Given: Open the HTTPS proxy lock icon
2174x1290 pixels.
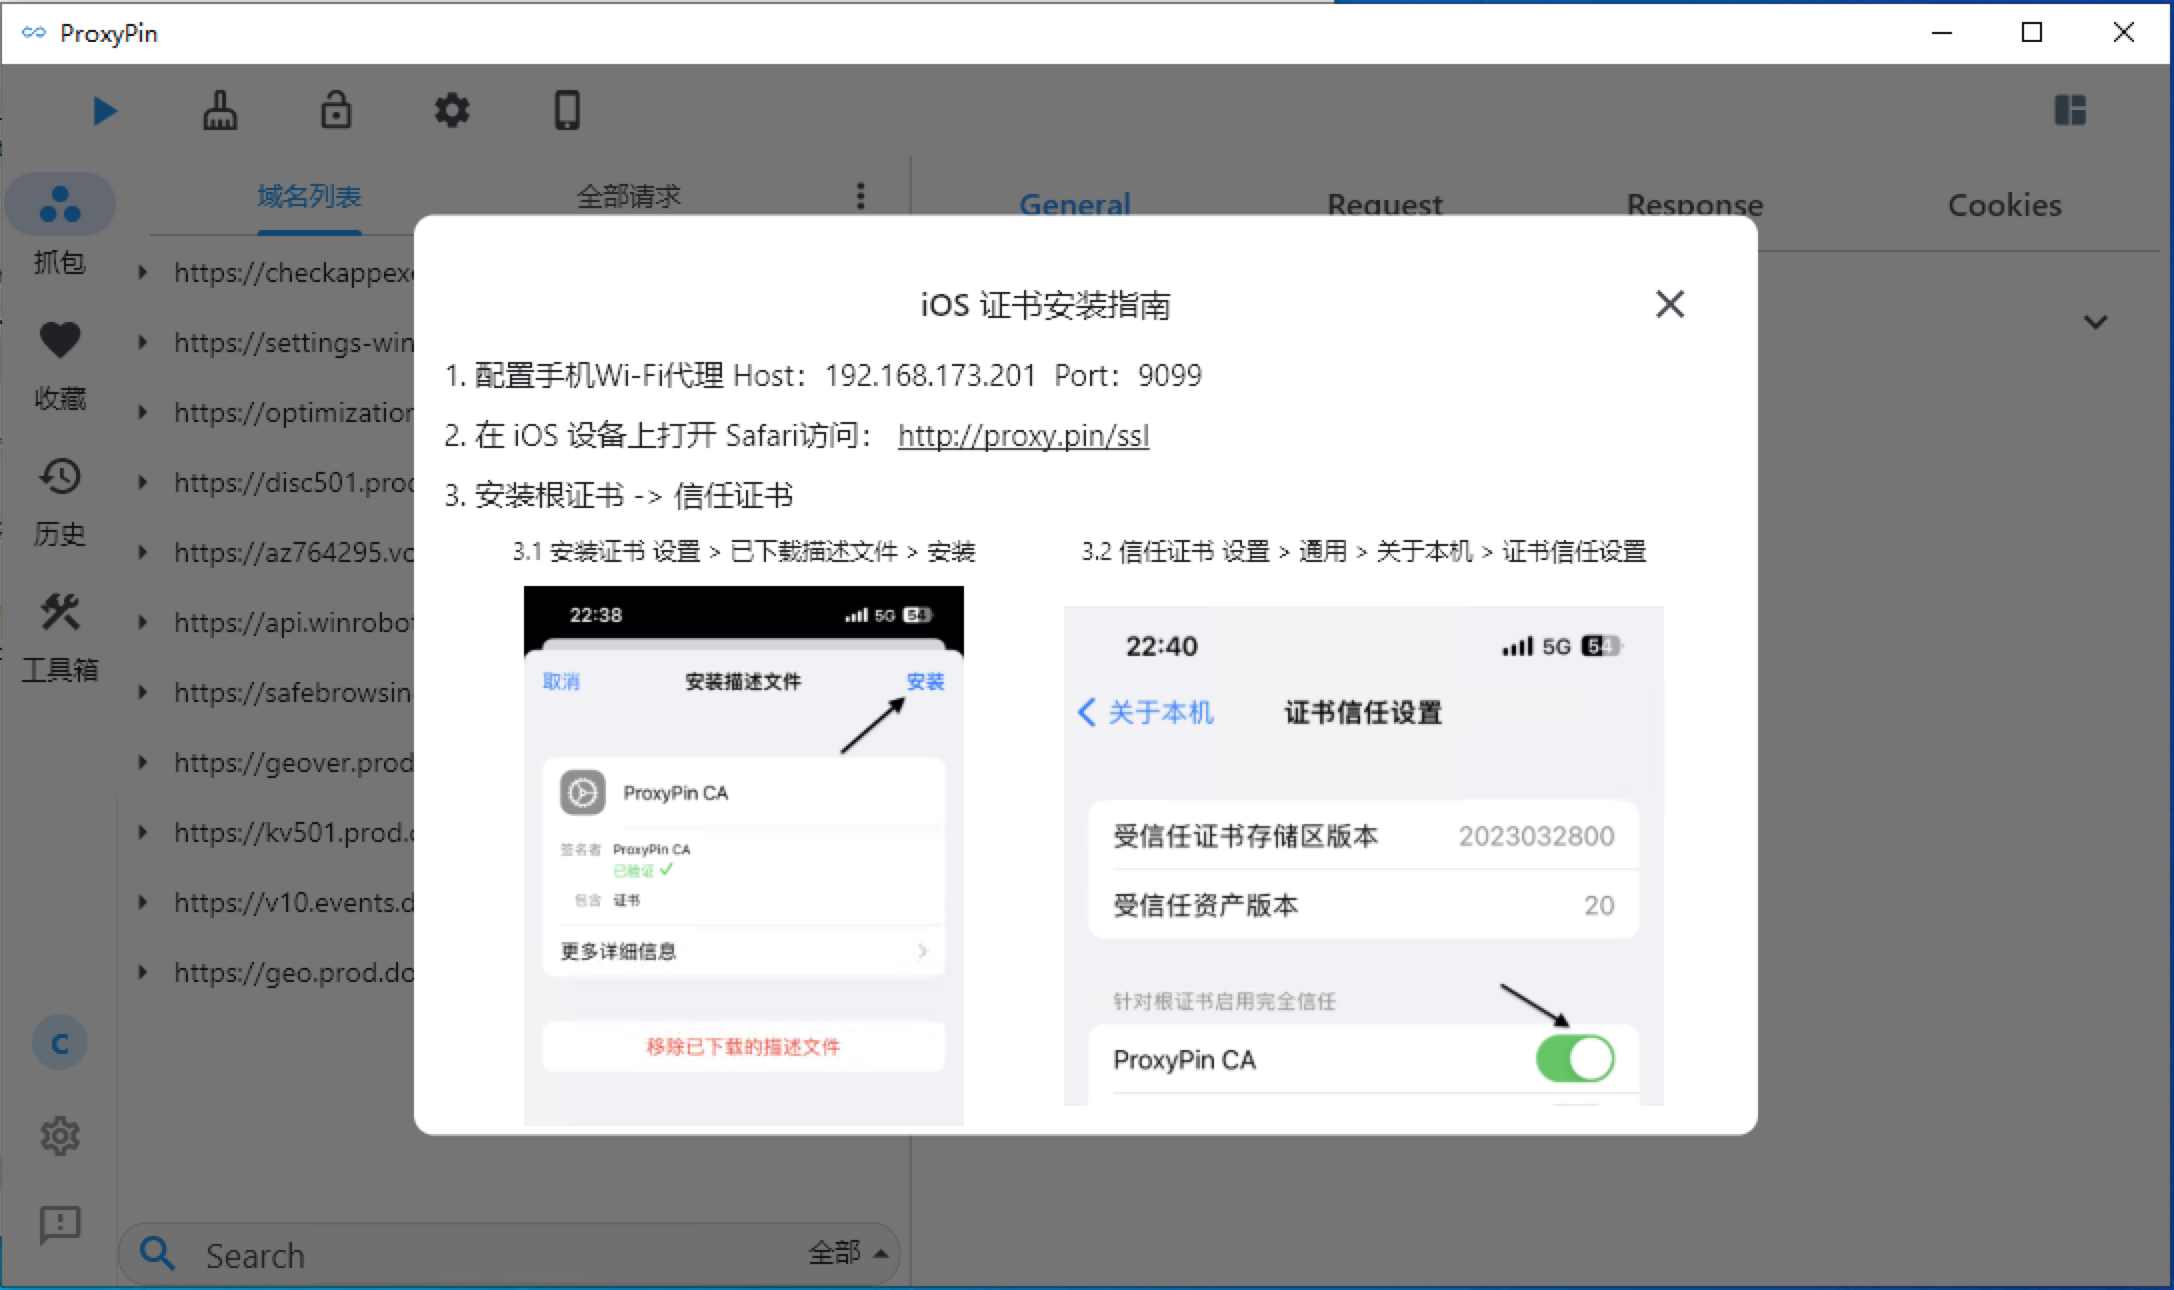Looking at the screenshot, I should tap(336, 111).
